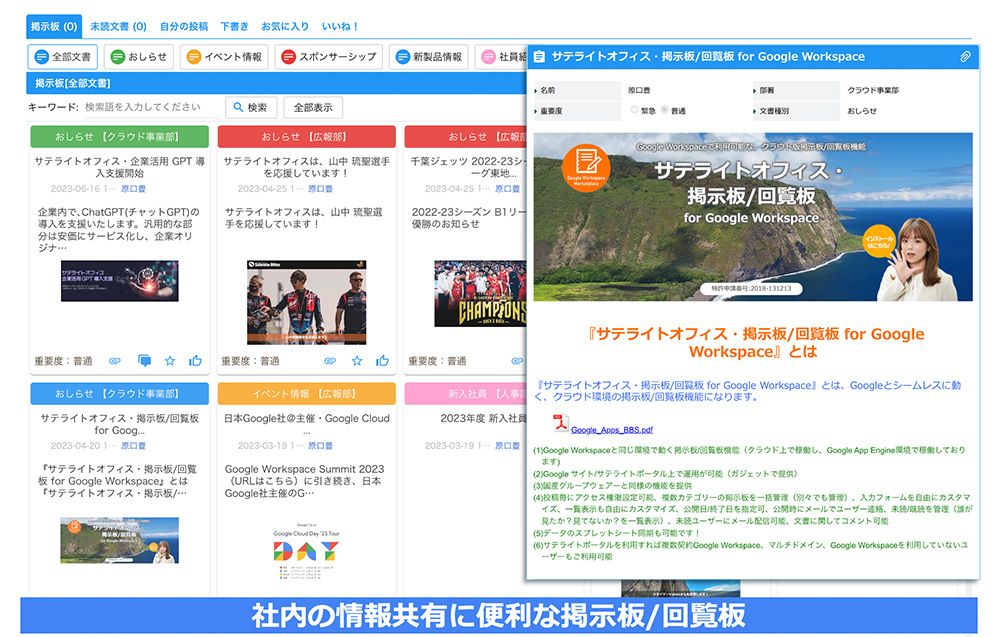
Task: Open the 日本Google社＠主催 card title
Action: point(307,424)
